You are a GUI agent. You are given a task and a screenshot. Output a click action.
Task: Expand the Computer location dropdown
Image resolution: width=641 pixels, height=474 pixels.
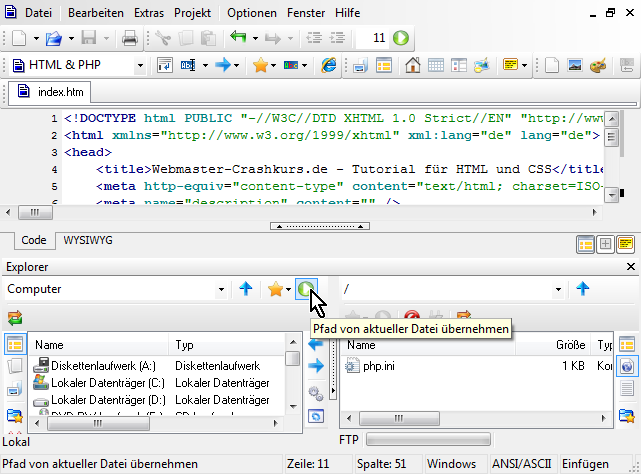tap(221, 290)
